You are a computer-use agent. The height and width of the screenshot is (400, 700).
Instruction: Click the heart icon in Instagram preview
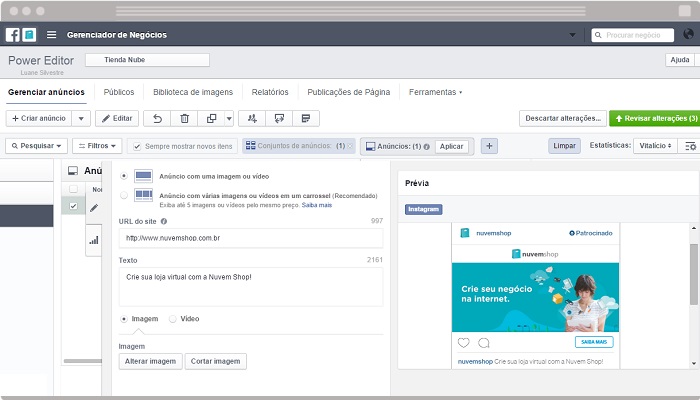tap(464, 342)
